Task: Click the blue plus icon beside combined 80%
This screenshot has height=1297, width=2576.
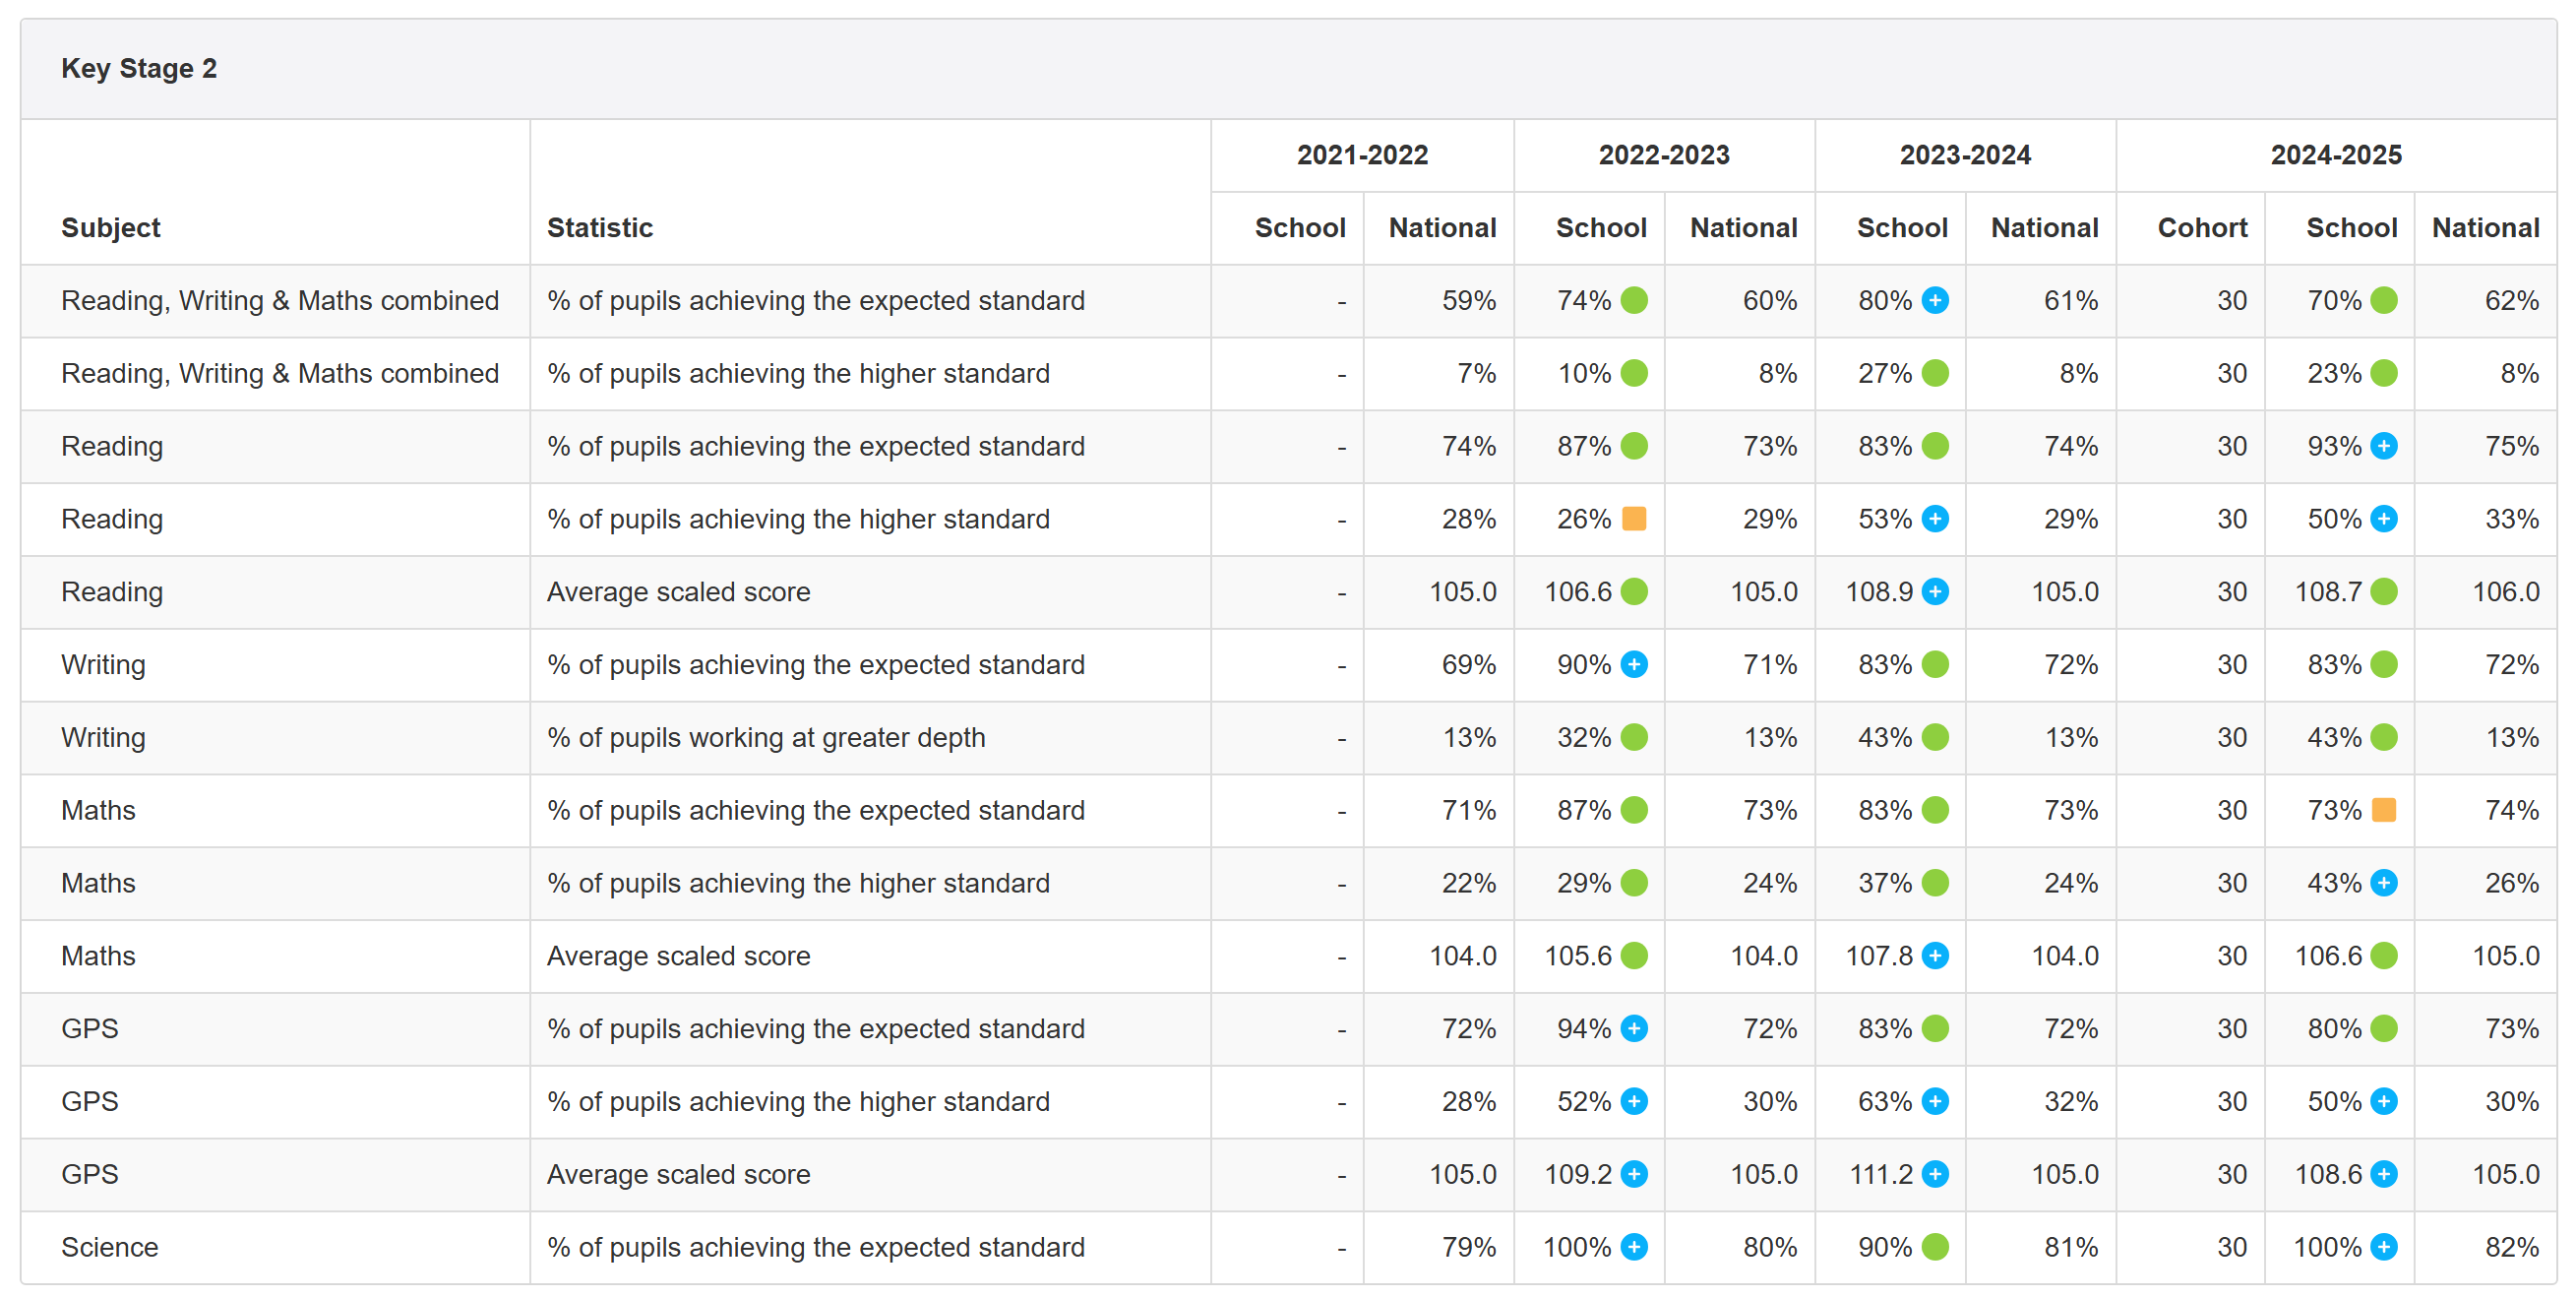Action: pos(1935,300)
